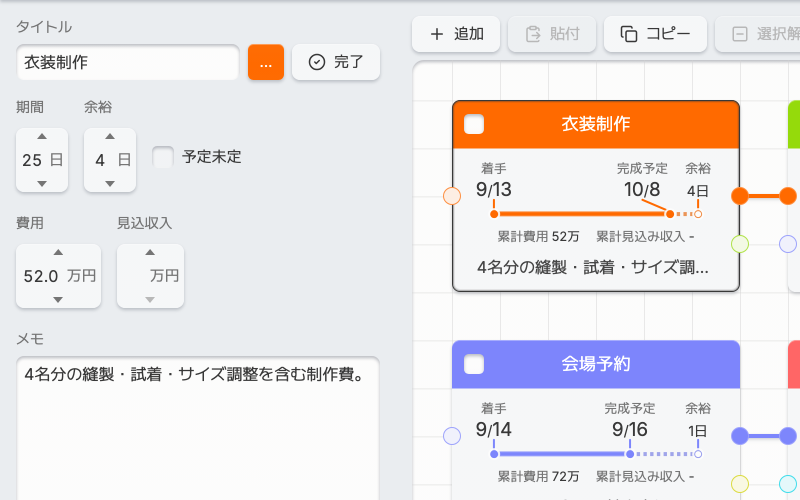Click the 追加 (add) button
This screenshot has width=800, height=500.
[x=456, y=34]
